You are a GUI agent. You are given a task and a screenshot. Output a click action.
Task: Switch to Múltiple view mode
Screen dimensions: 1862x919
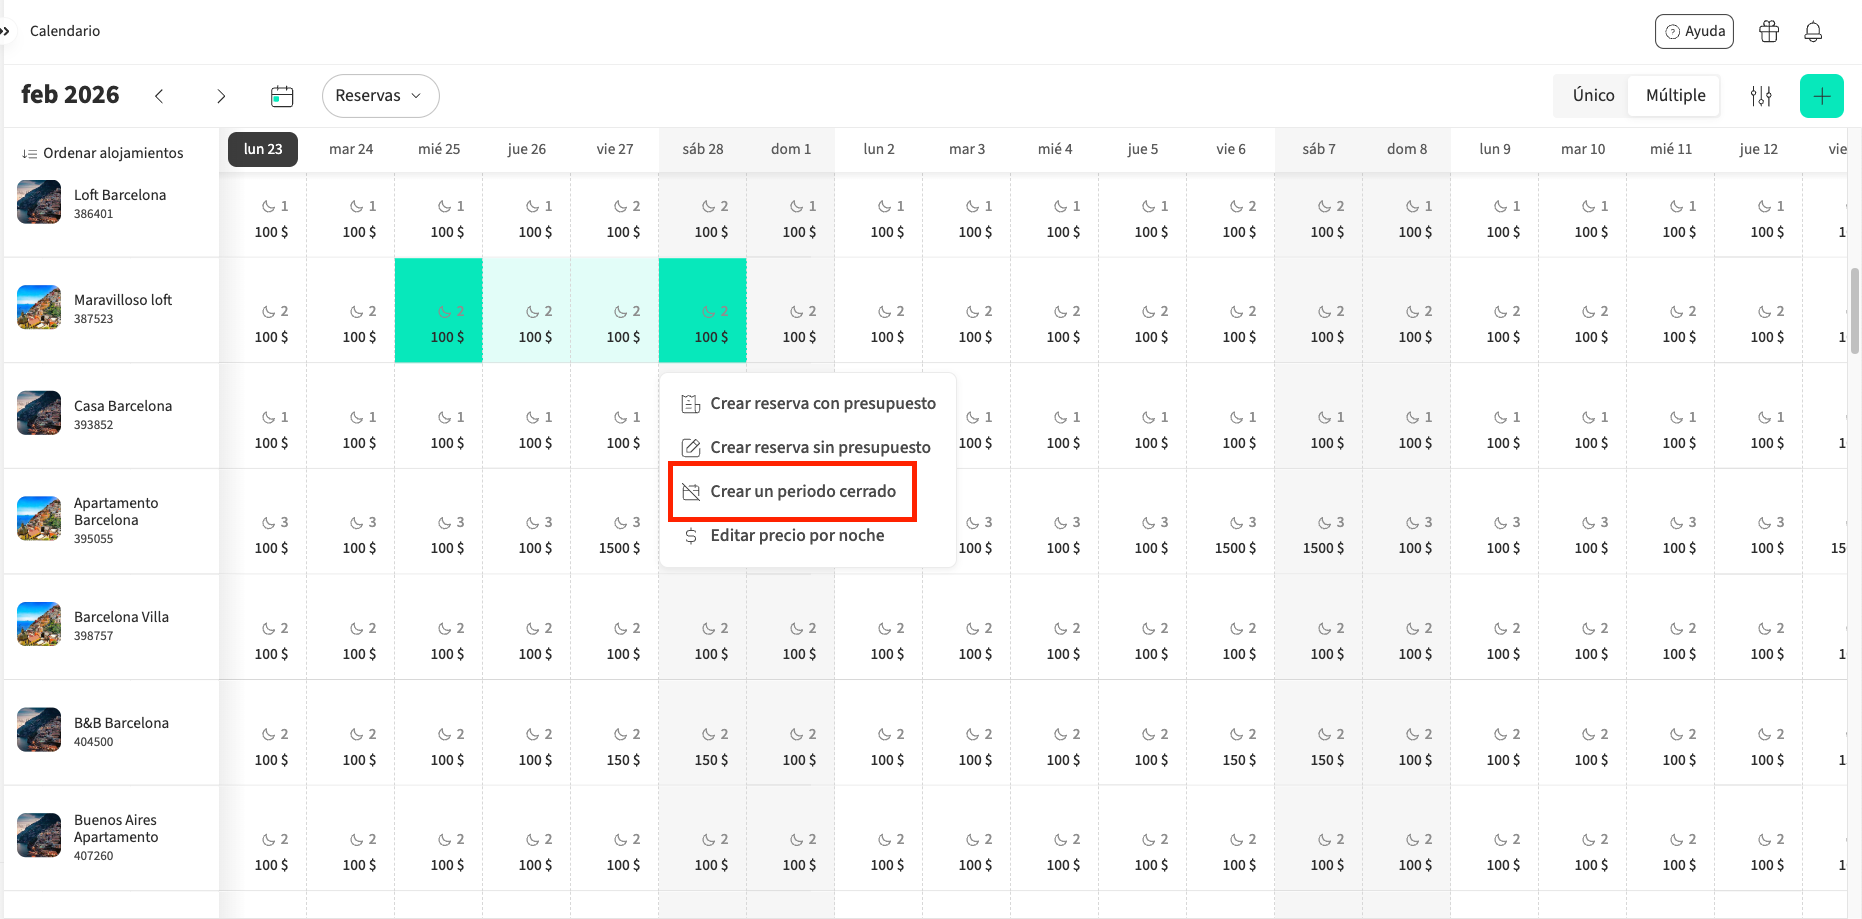1675,95
